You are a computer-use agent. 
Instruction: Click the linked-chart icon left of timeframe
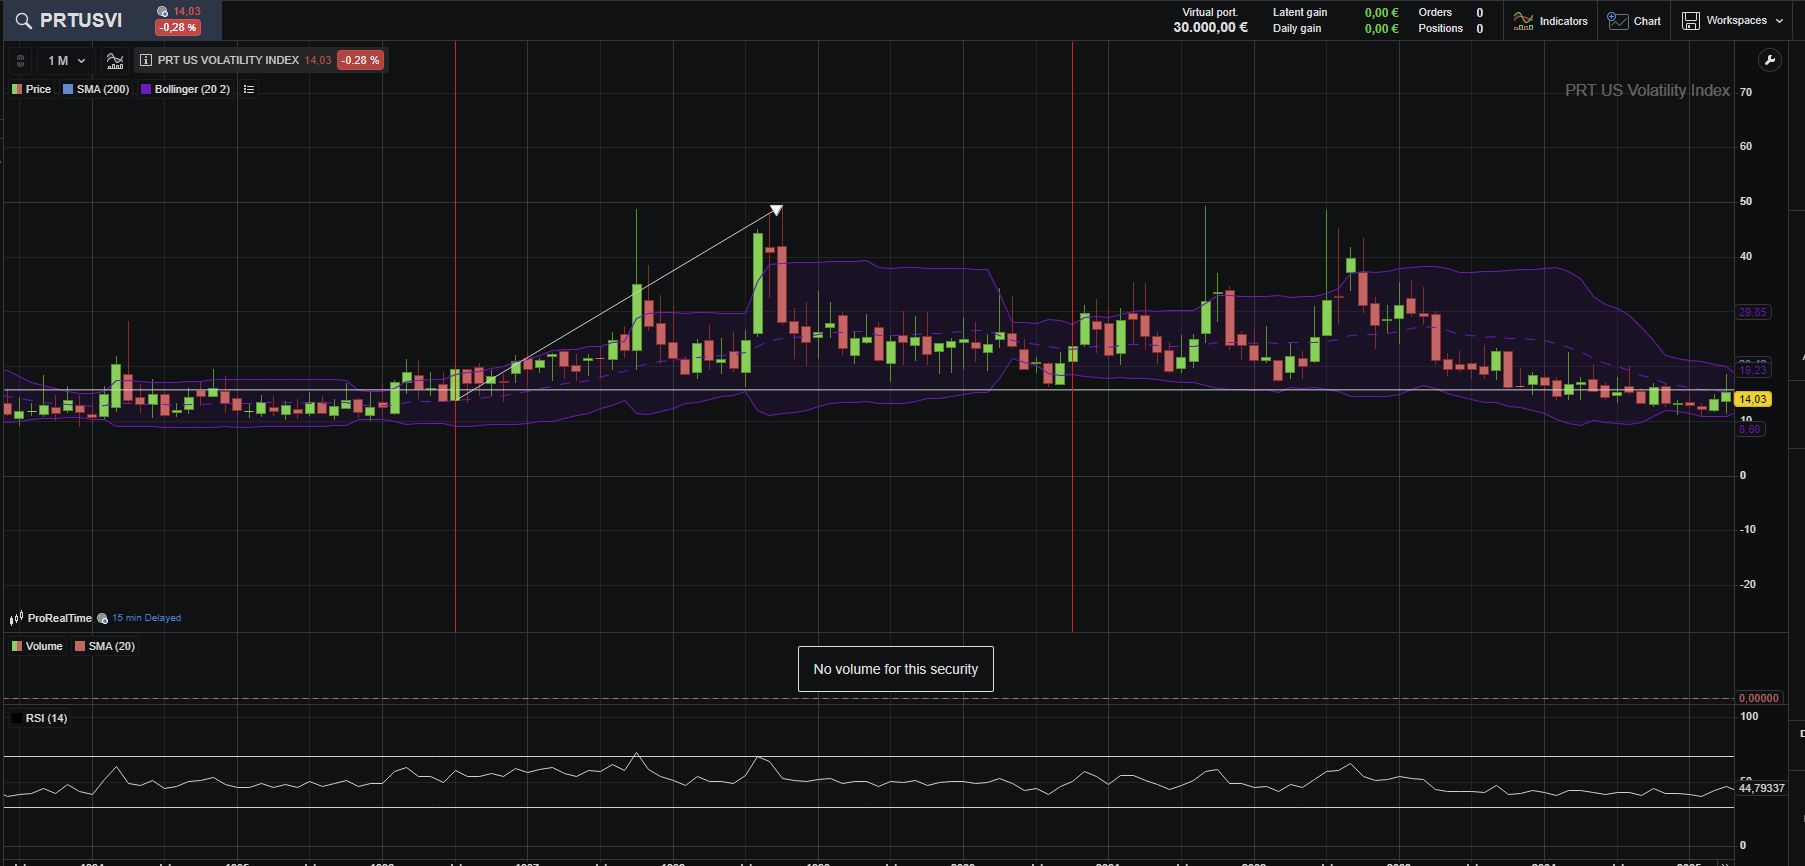[20, 61]
